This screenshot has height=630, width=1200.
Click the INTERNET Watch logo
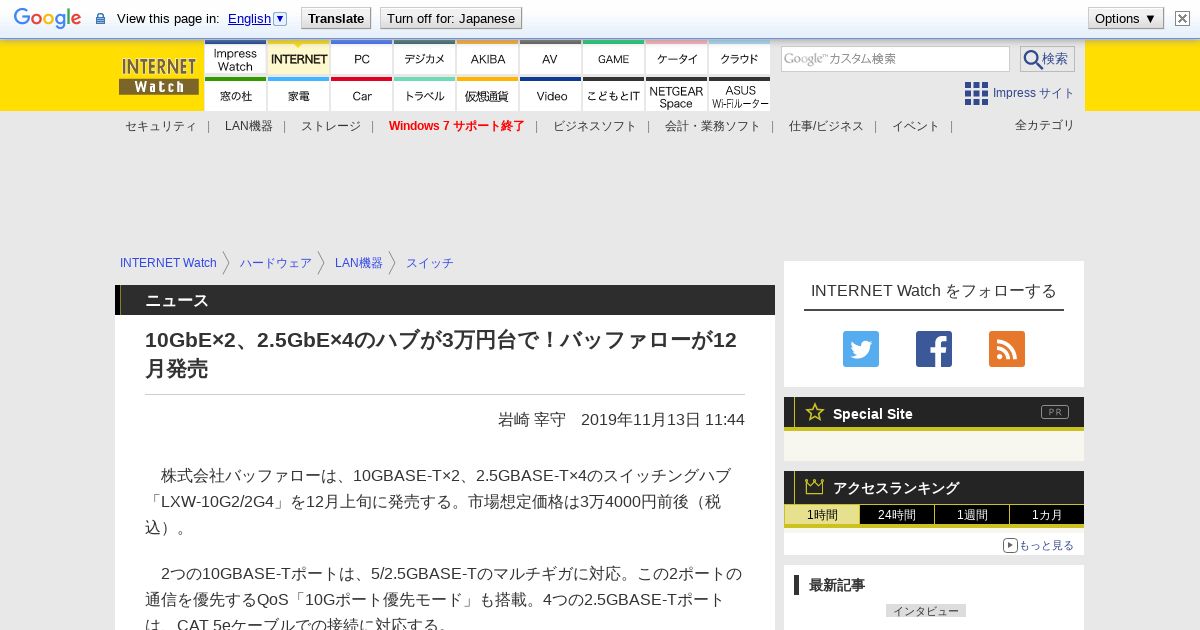159,76
